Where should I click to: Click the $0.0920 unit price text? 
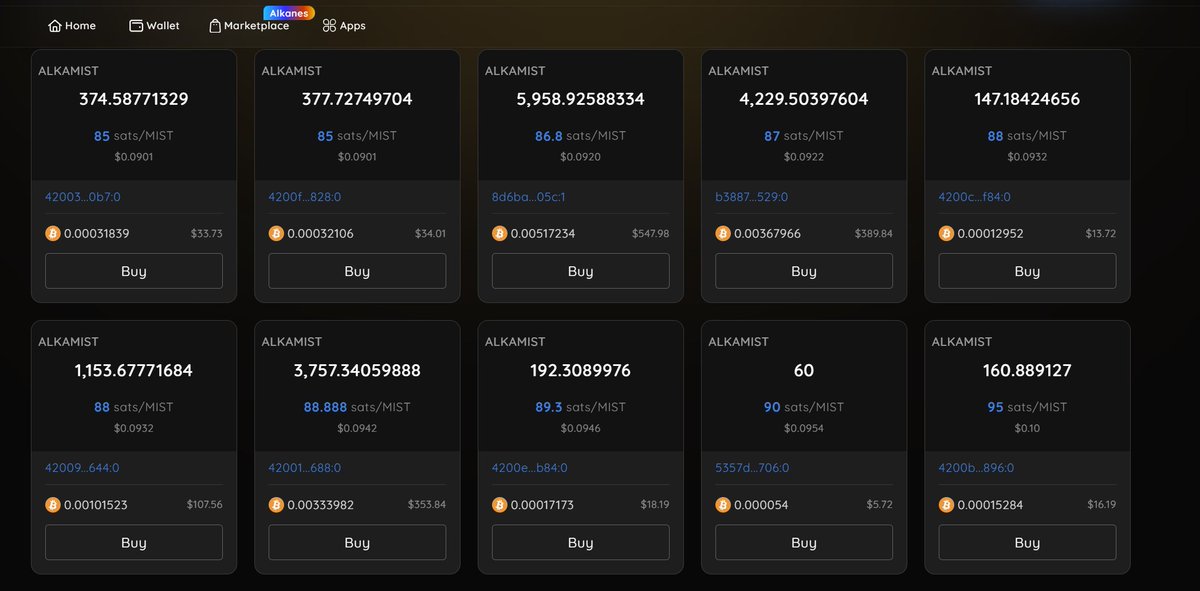point(581,157)
